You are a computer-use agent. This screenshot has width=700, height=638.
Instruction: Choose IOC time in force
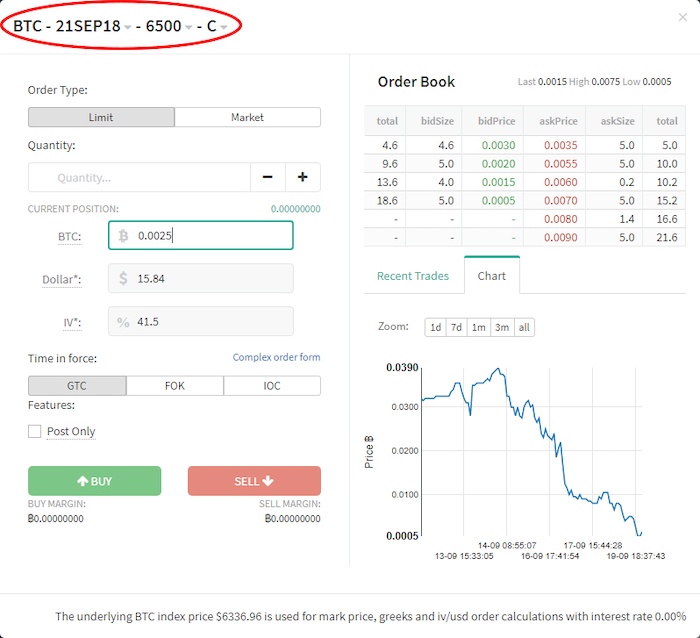[272, 386]
